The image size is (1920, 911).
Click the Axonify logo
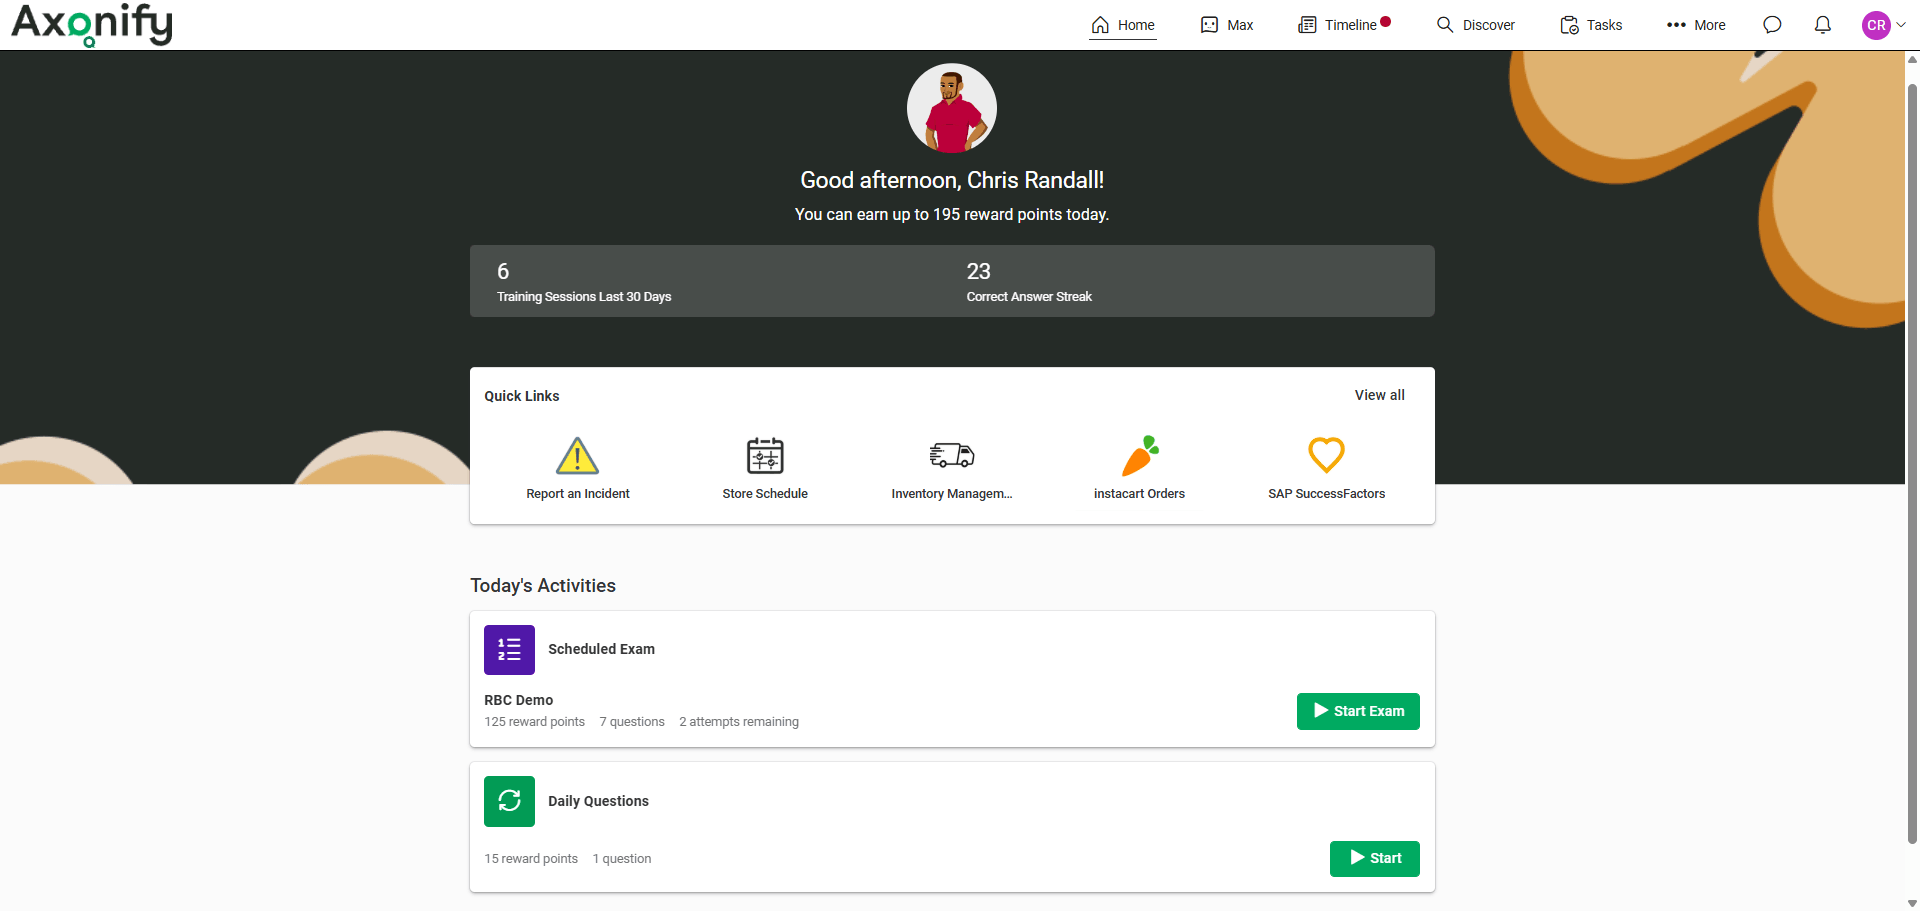click(92, 24)
